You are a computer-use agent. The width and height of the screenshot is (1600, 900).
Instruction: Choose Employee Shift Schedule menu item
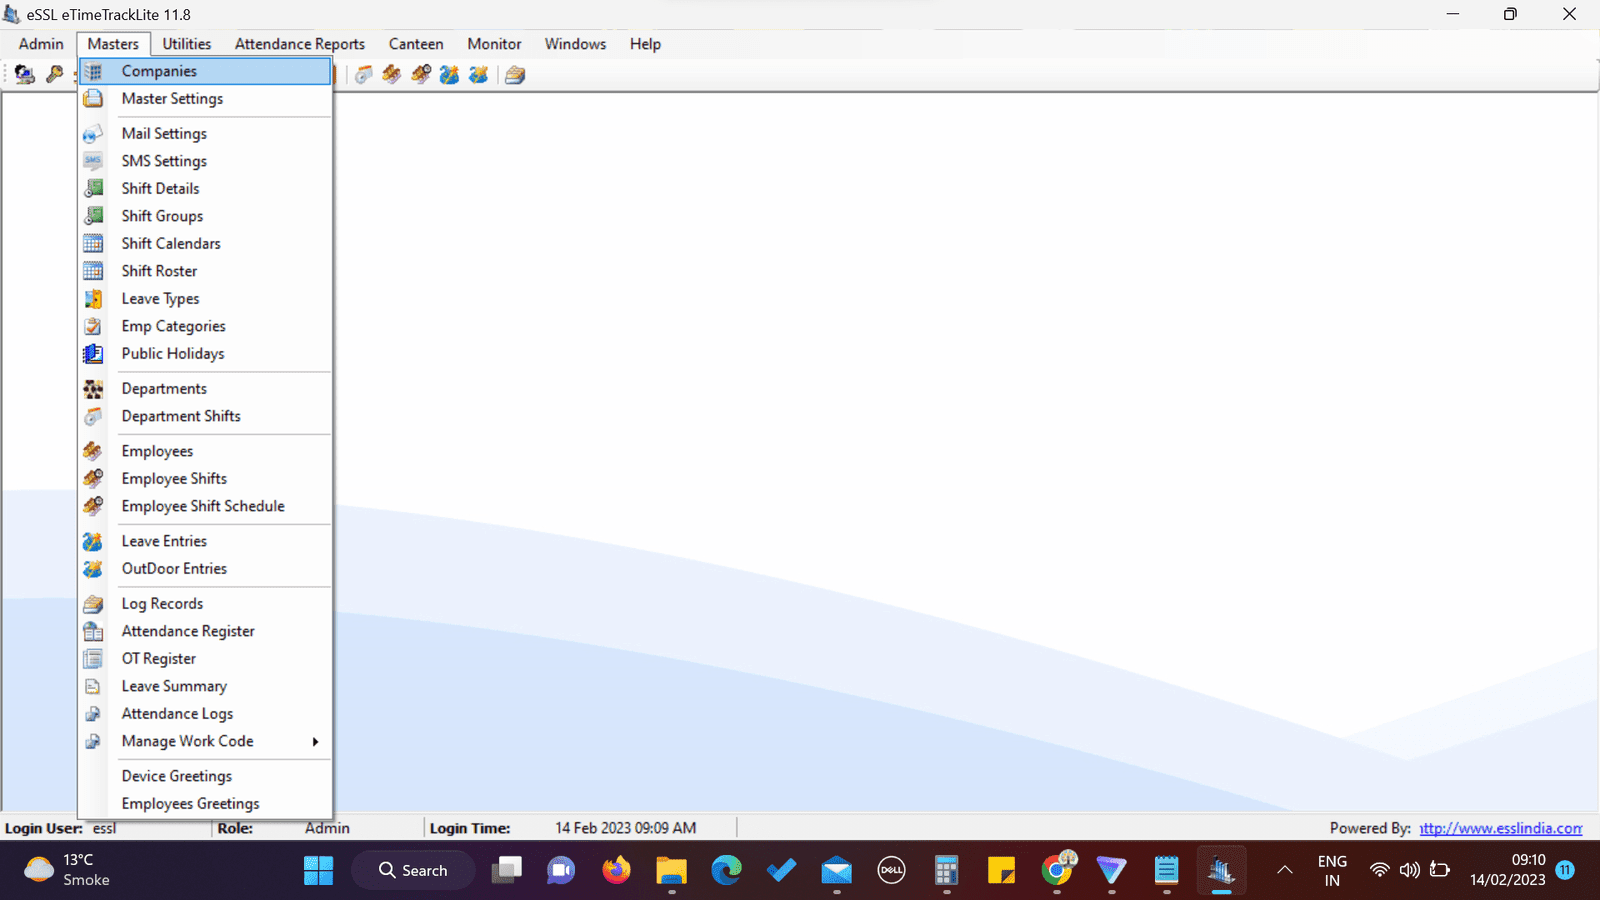[203, 506]
